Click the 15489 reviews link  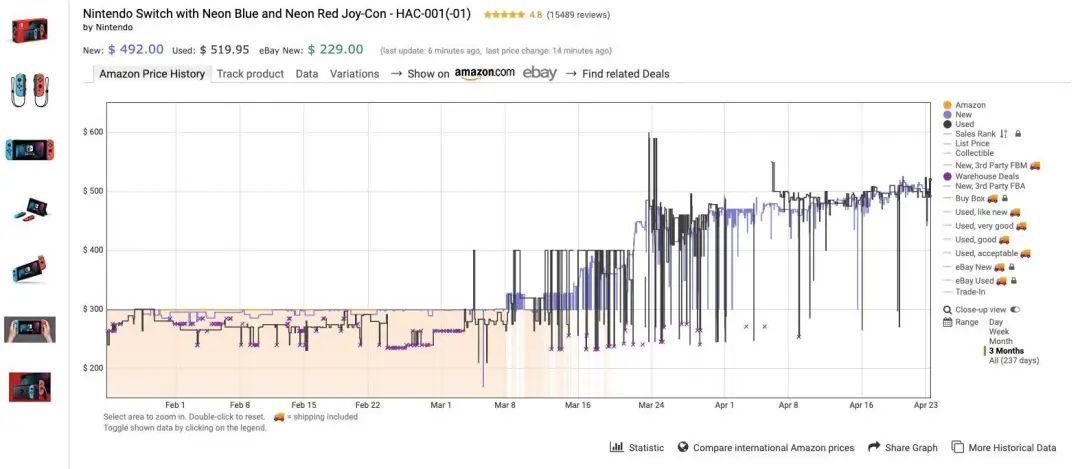(578, 14)
